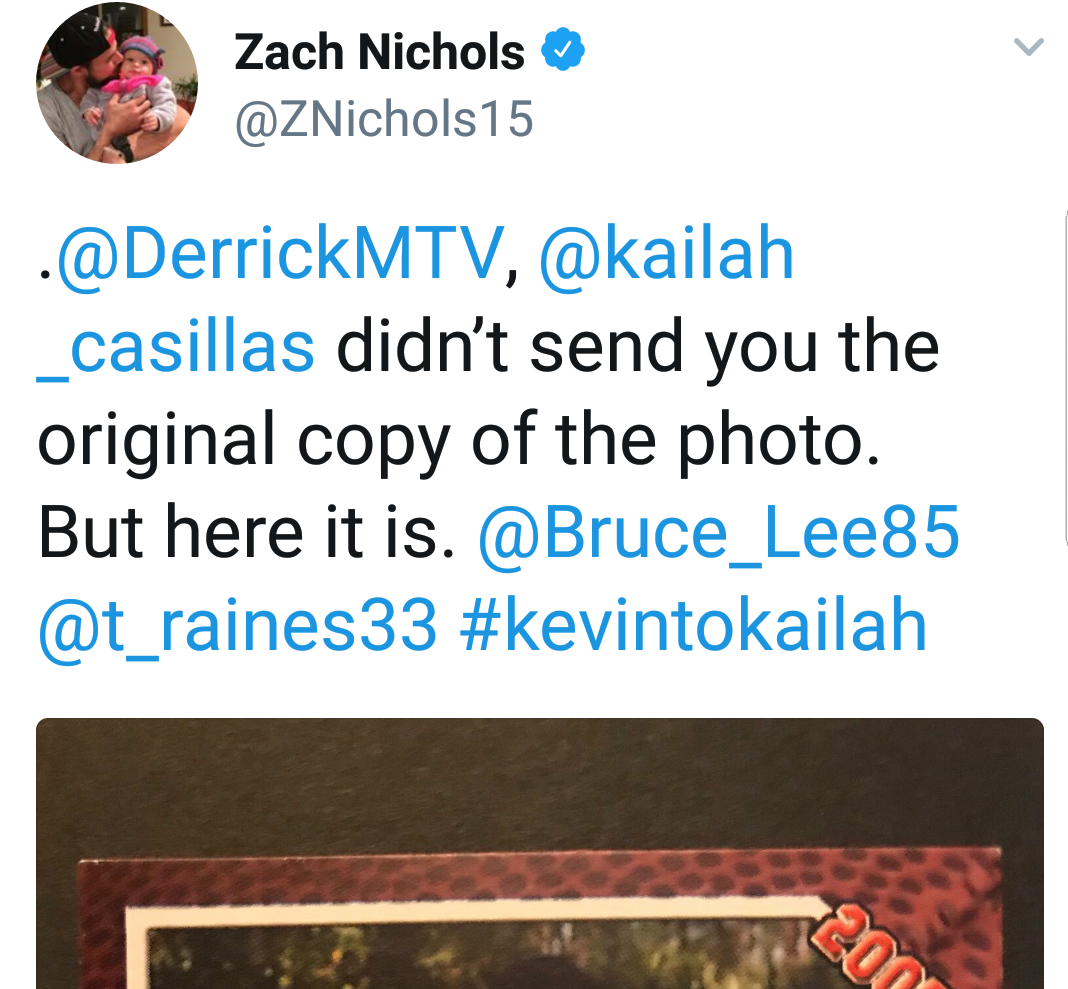The image size is (1068, 989).
Task: Open the @DerrickMTV mention
Action: click(281, 253)
